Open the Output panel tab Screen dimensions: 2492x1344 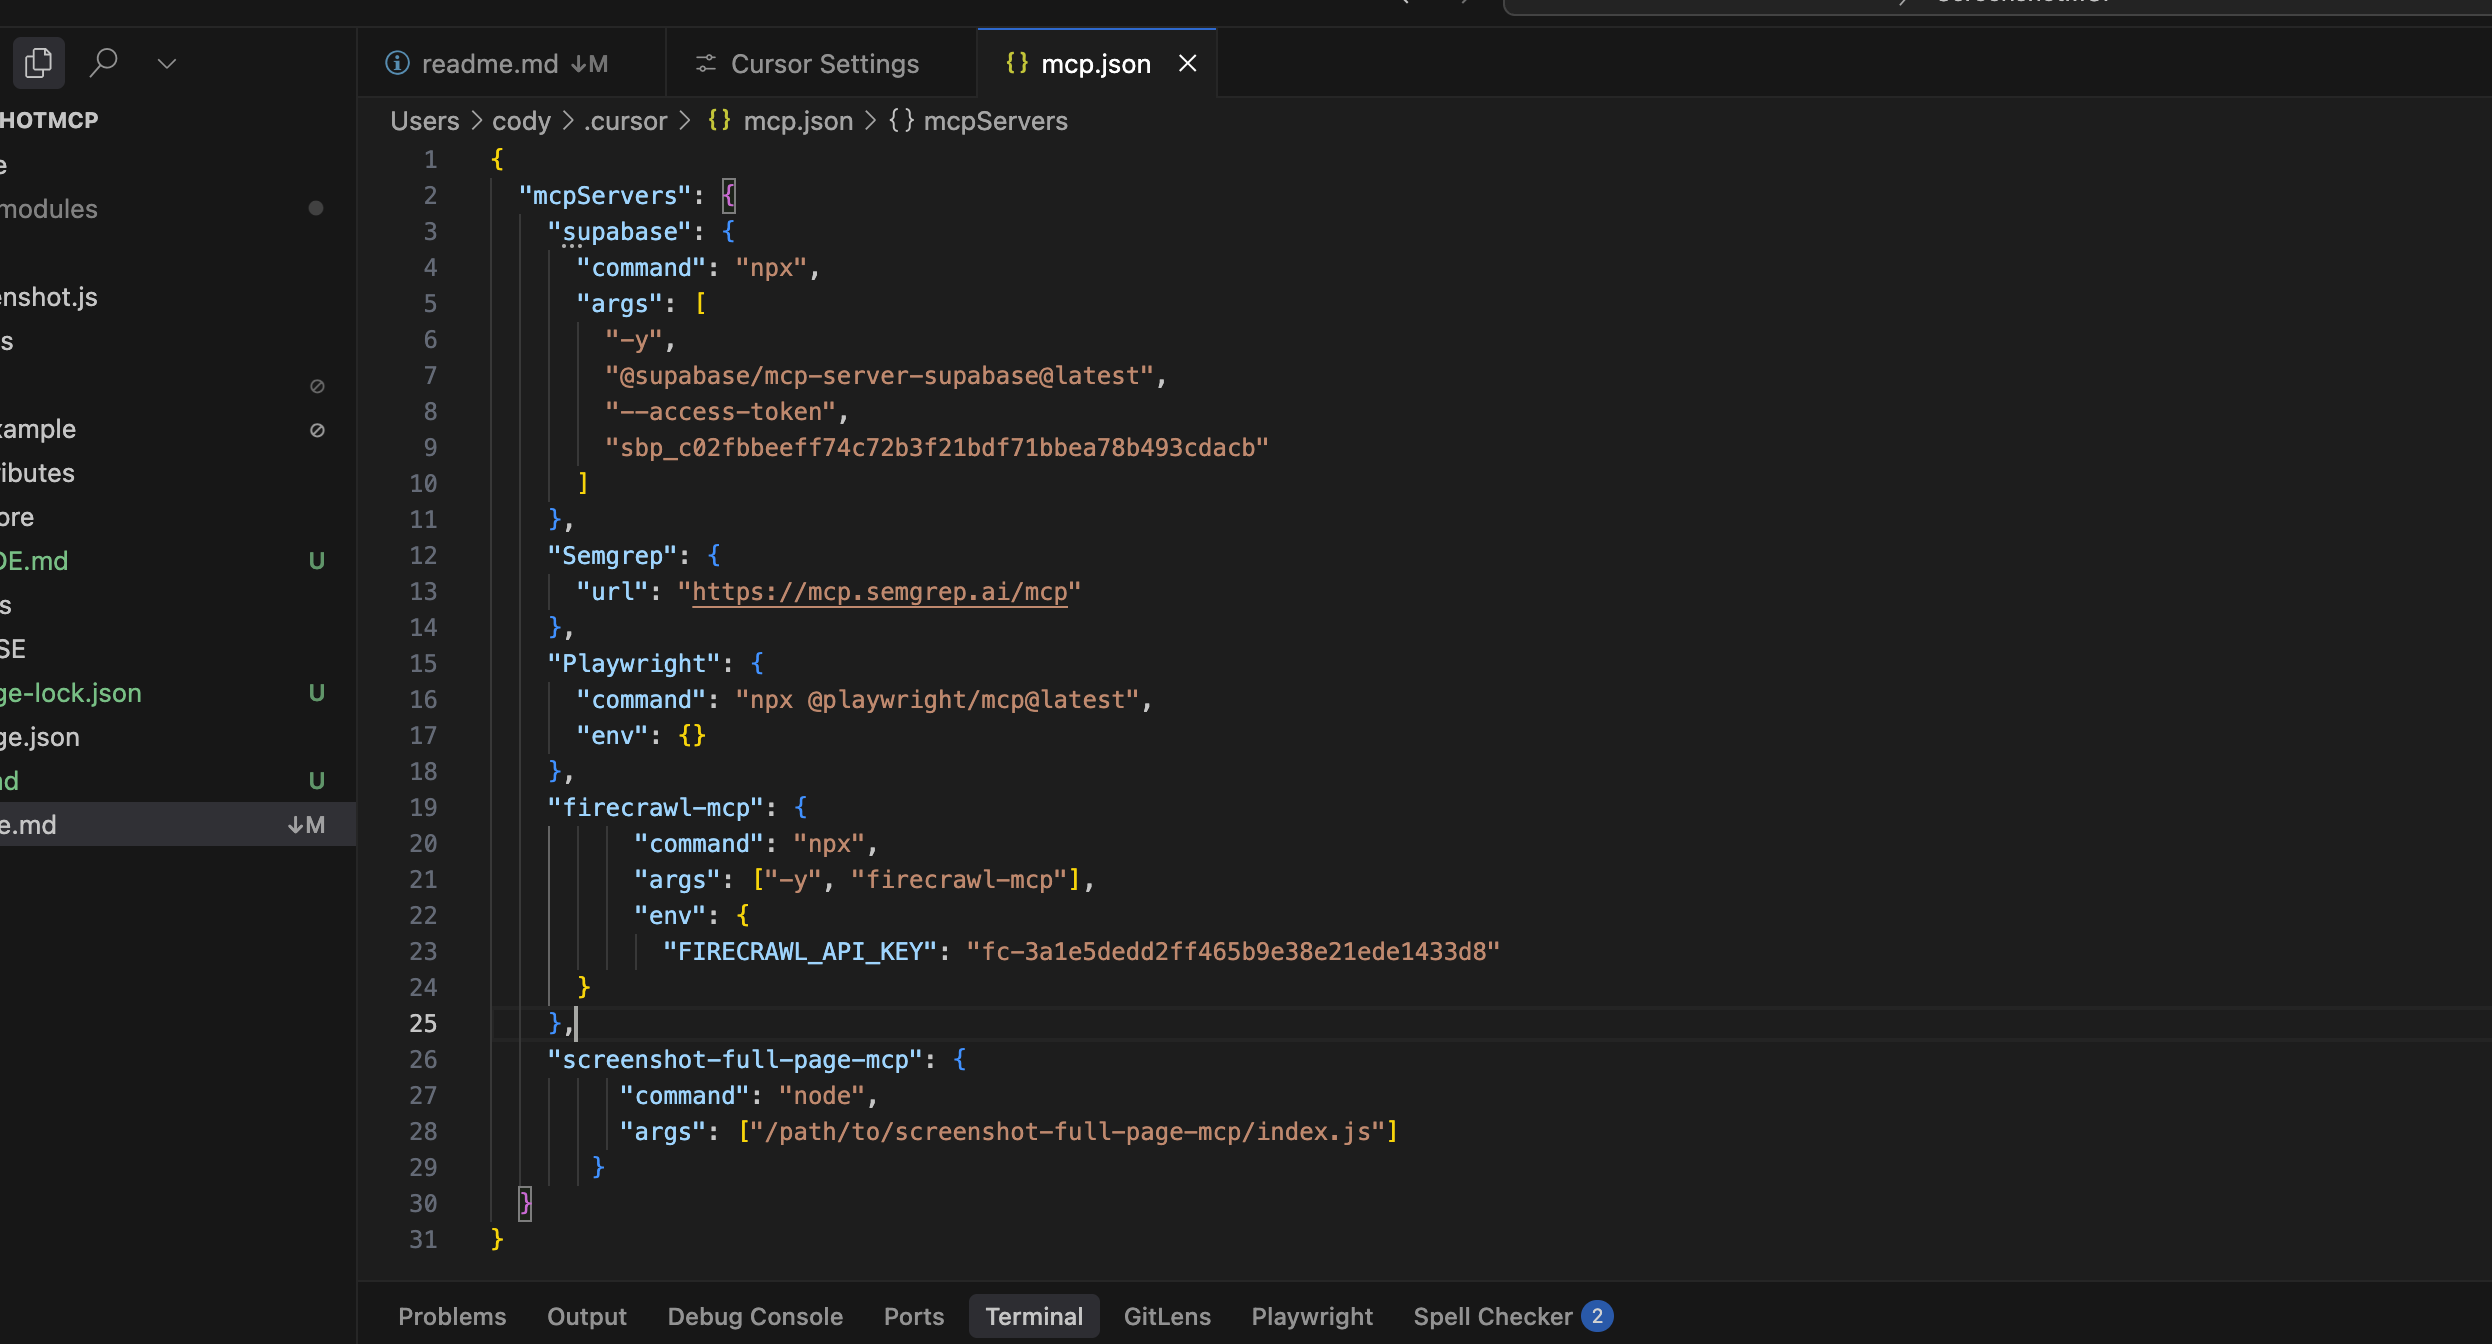586,1316
